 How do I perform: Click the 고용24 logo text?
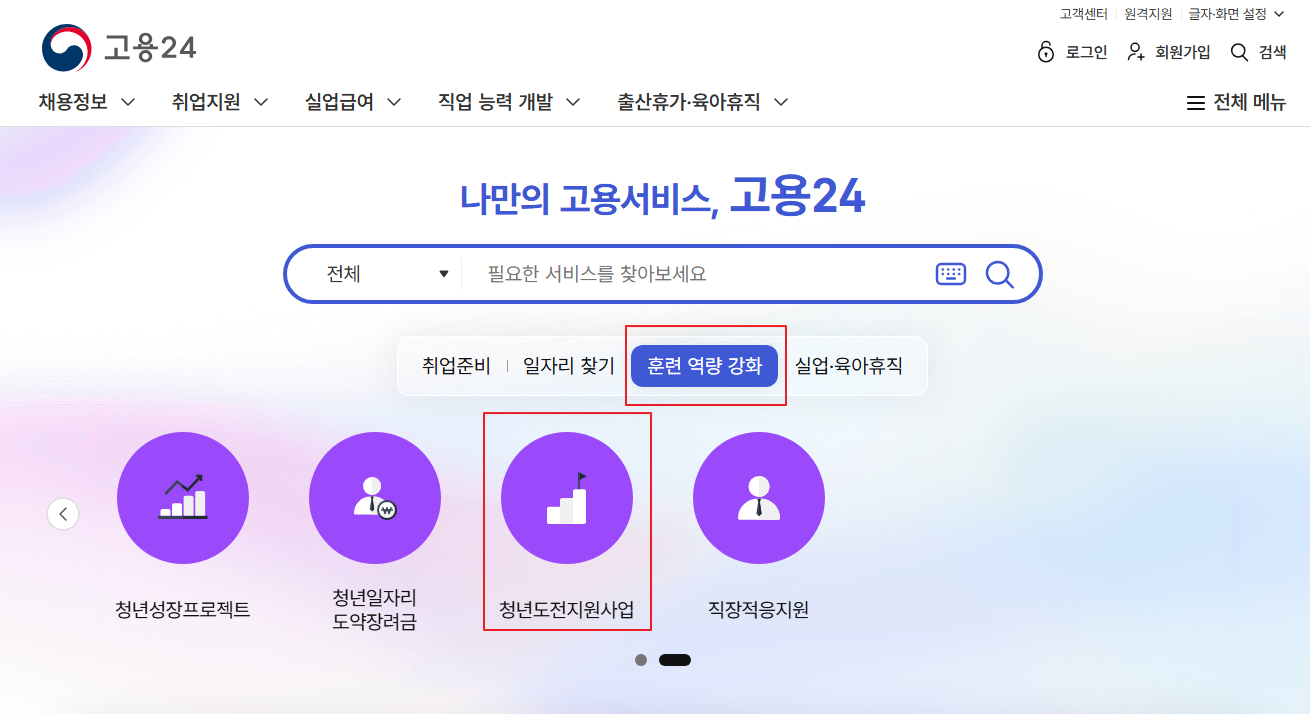coord(150,48)
